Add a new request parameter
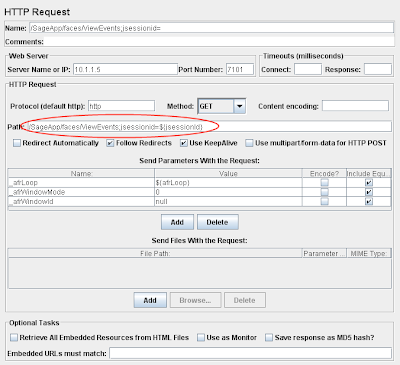The height and width of the screenshot is (365, 400). 177,222
